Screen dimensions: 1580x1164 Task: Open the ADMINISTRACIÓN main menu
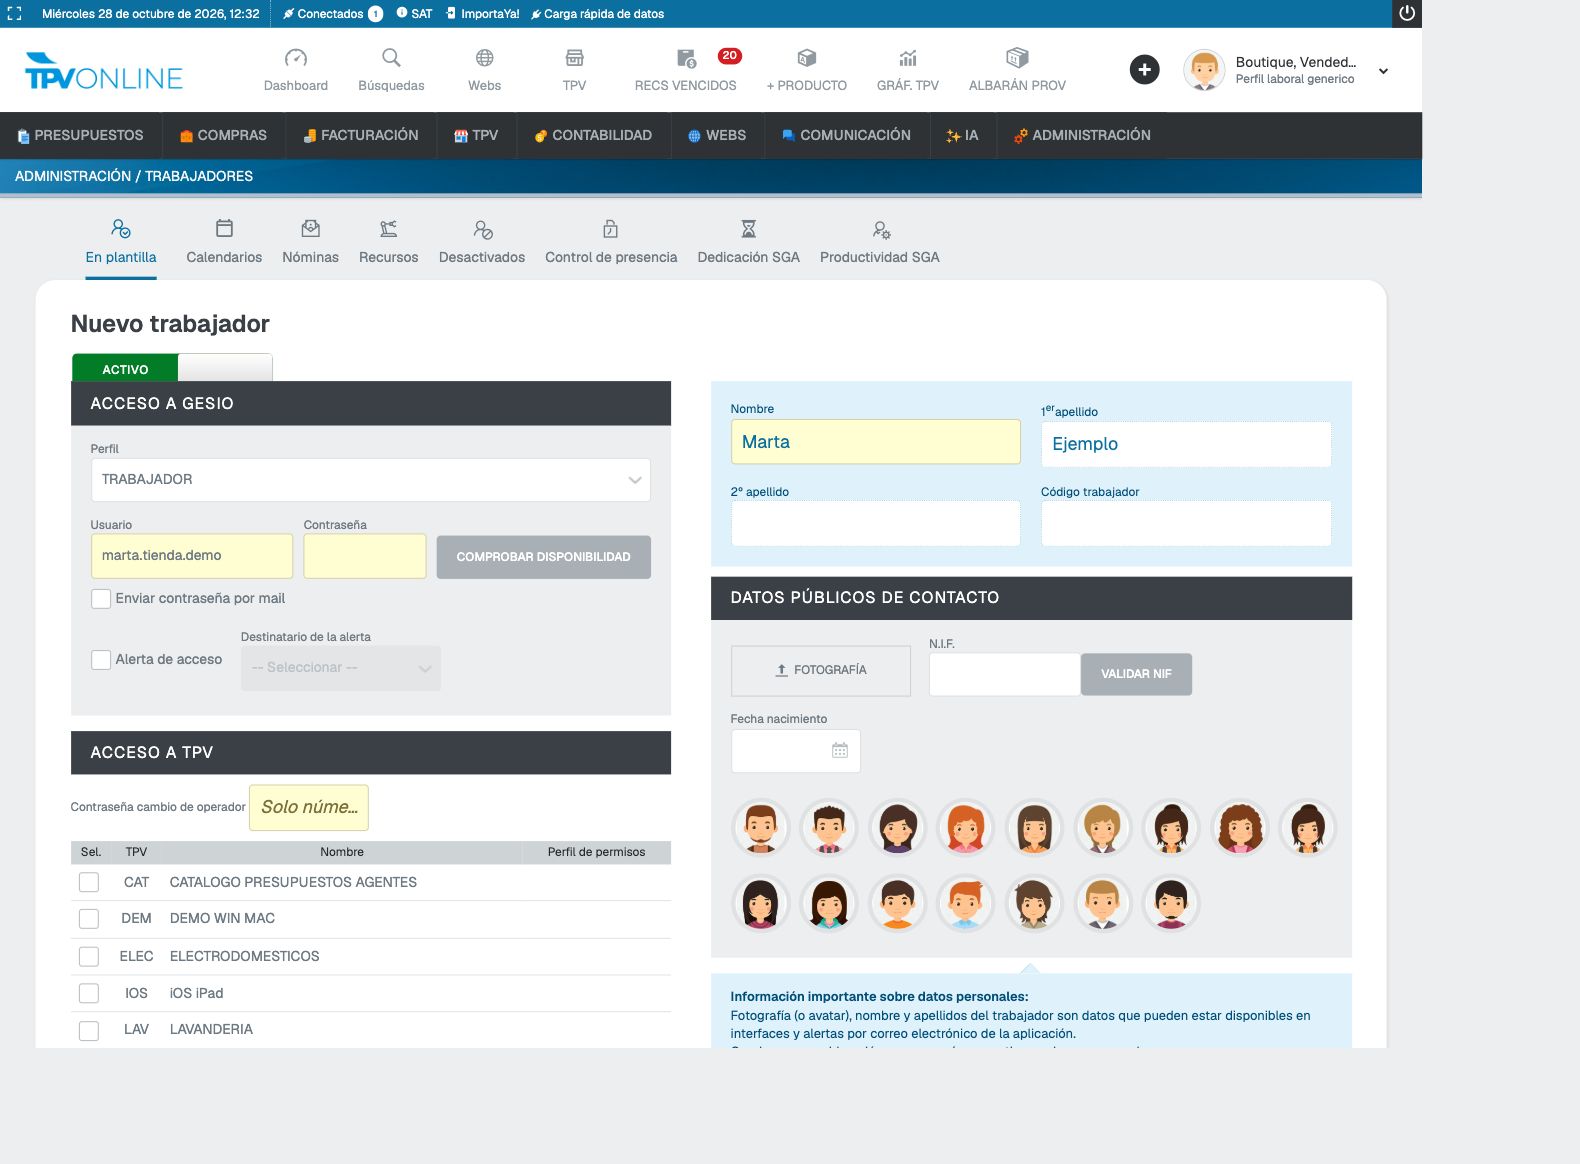point(1082,135)
